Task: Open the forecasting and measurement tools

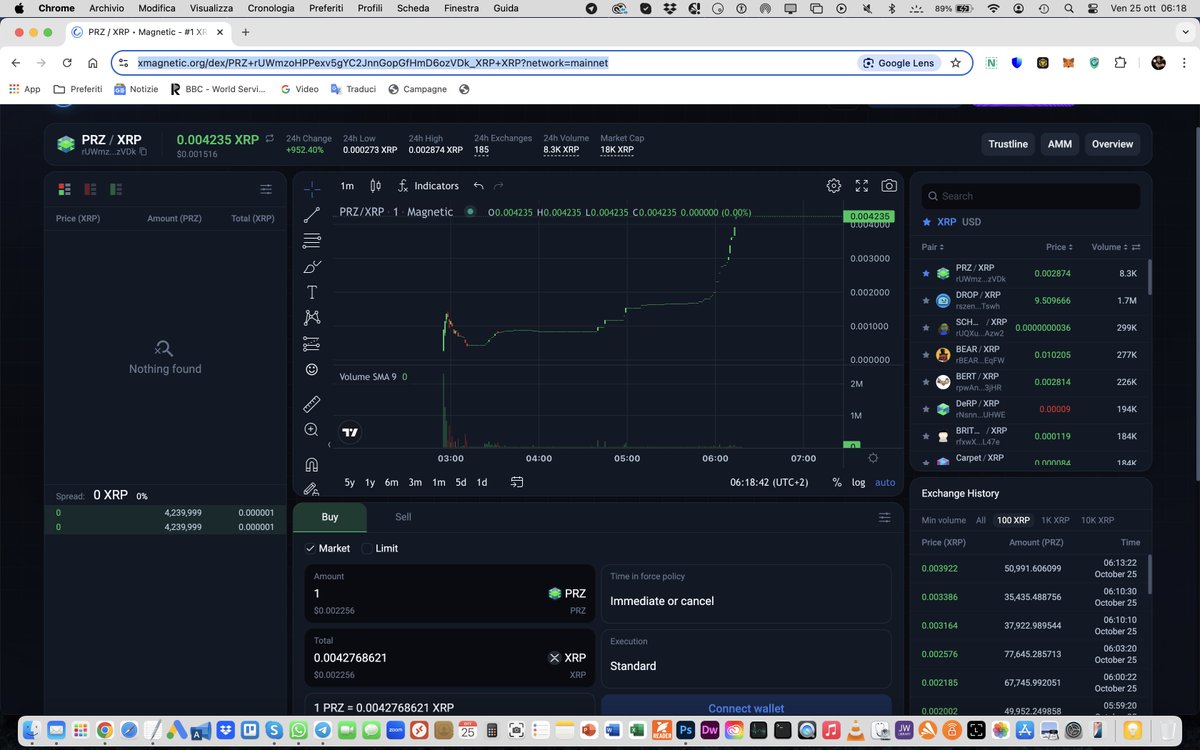Action: 312,344
